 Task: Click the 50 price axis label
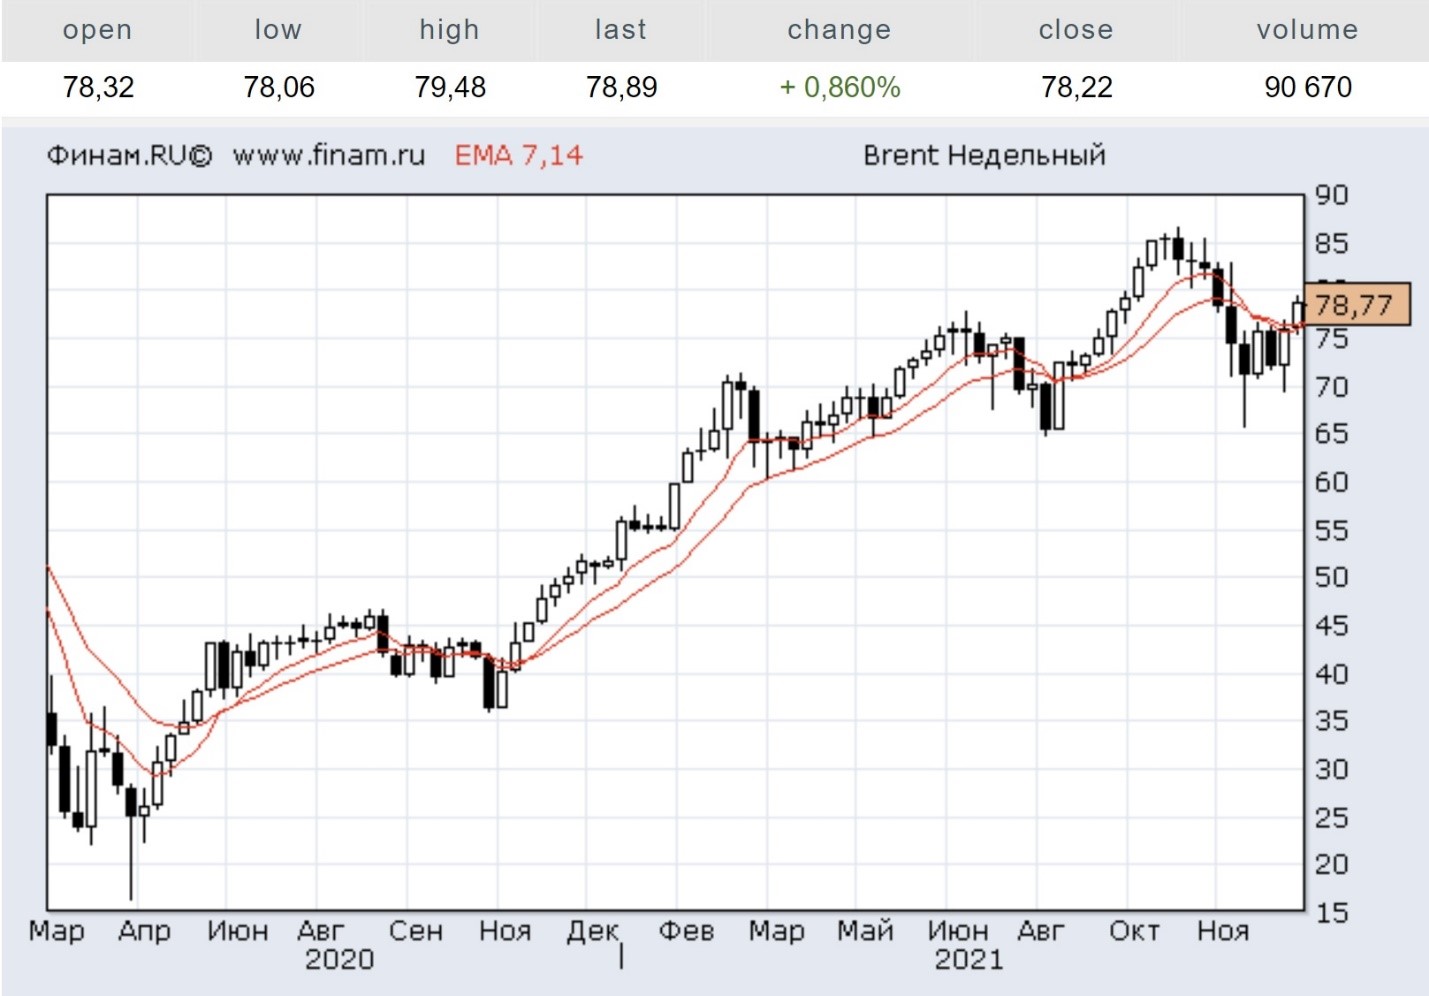(x=1331, y=578)
